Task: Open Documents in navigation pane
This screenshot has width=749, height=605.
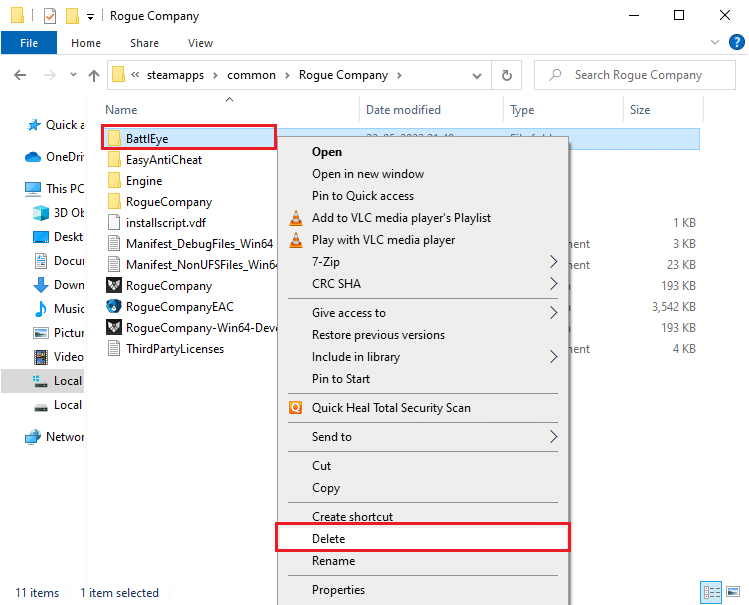Action: [58, 261]
